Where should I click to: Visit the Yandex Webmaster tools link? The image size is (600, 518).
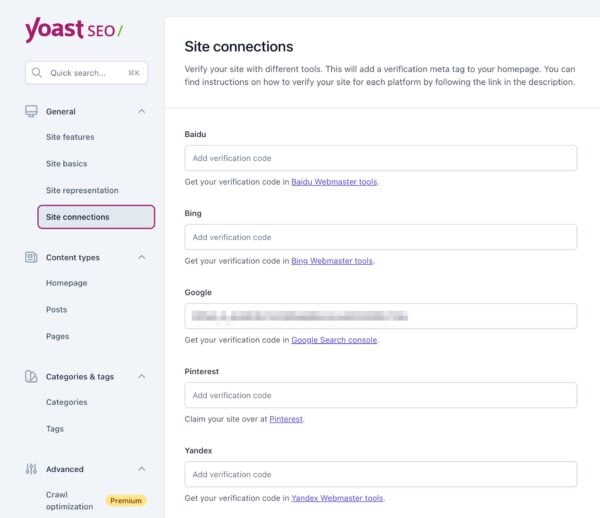pos(337,498)
